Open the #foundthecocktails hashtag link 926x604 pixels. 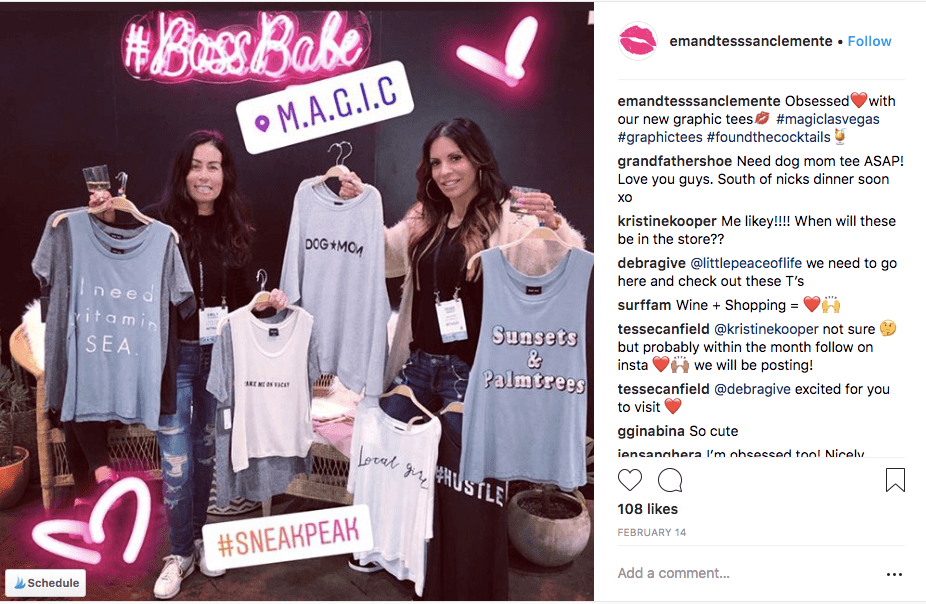coord(768,138)
